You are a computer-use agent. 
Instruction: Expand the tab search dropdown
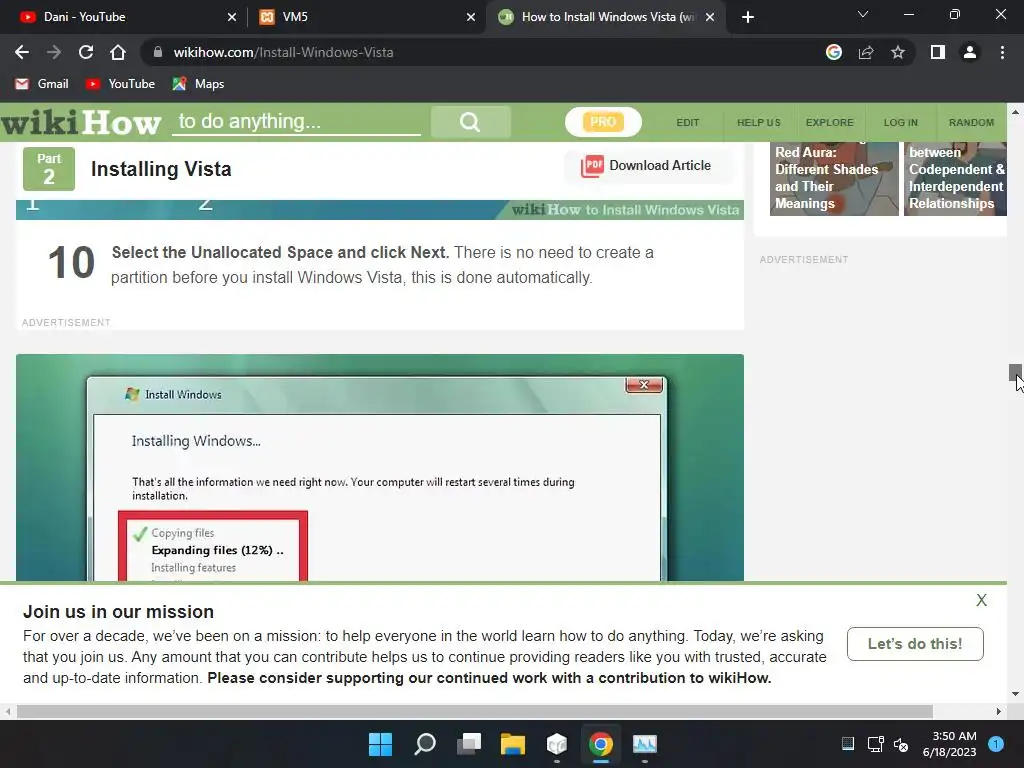(863, 14)
